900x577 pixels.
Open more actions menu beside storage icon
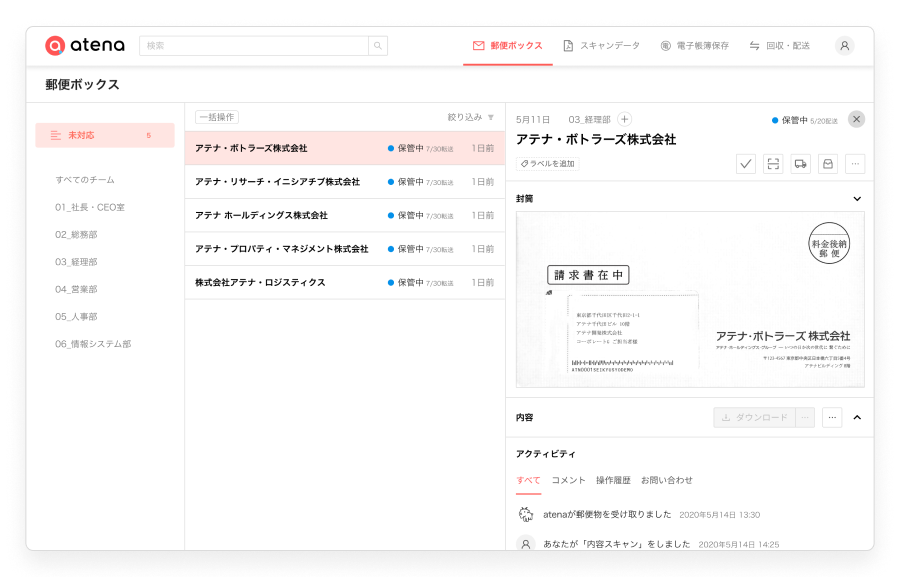point(855,164)
